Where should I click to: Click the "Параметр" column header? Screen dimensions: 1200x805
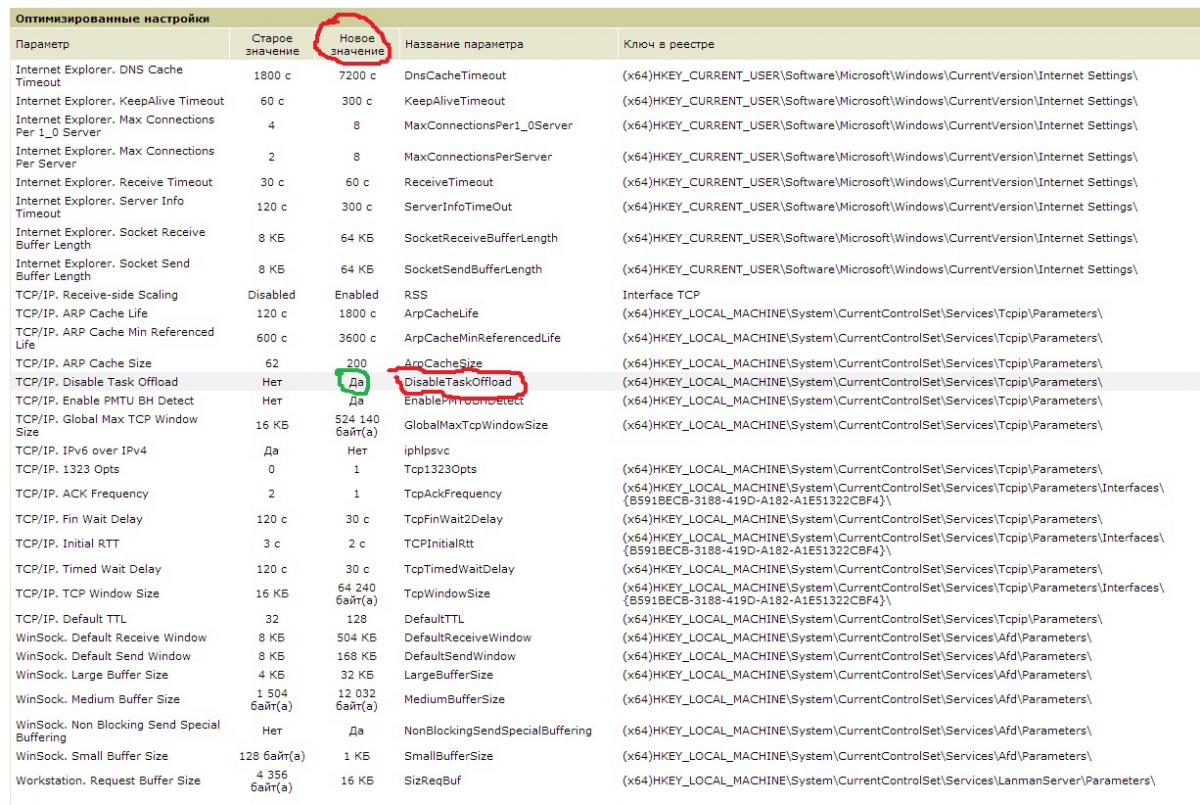pos(43,45)
